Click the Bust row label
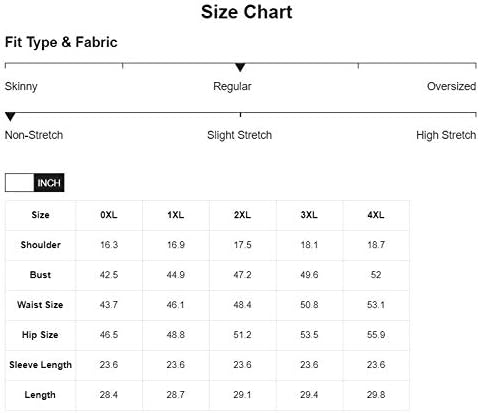Viewport: 480px width, 413px height. [x=40, y=275]
